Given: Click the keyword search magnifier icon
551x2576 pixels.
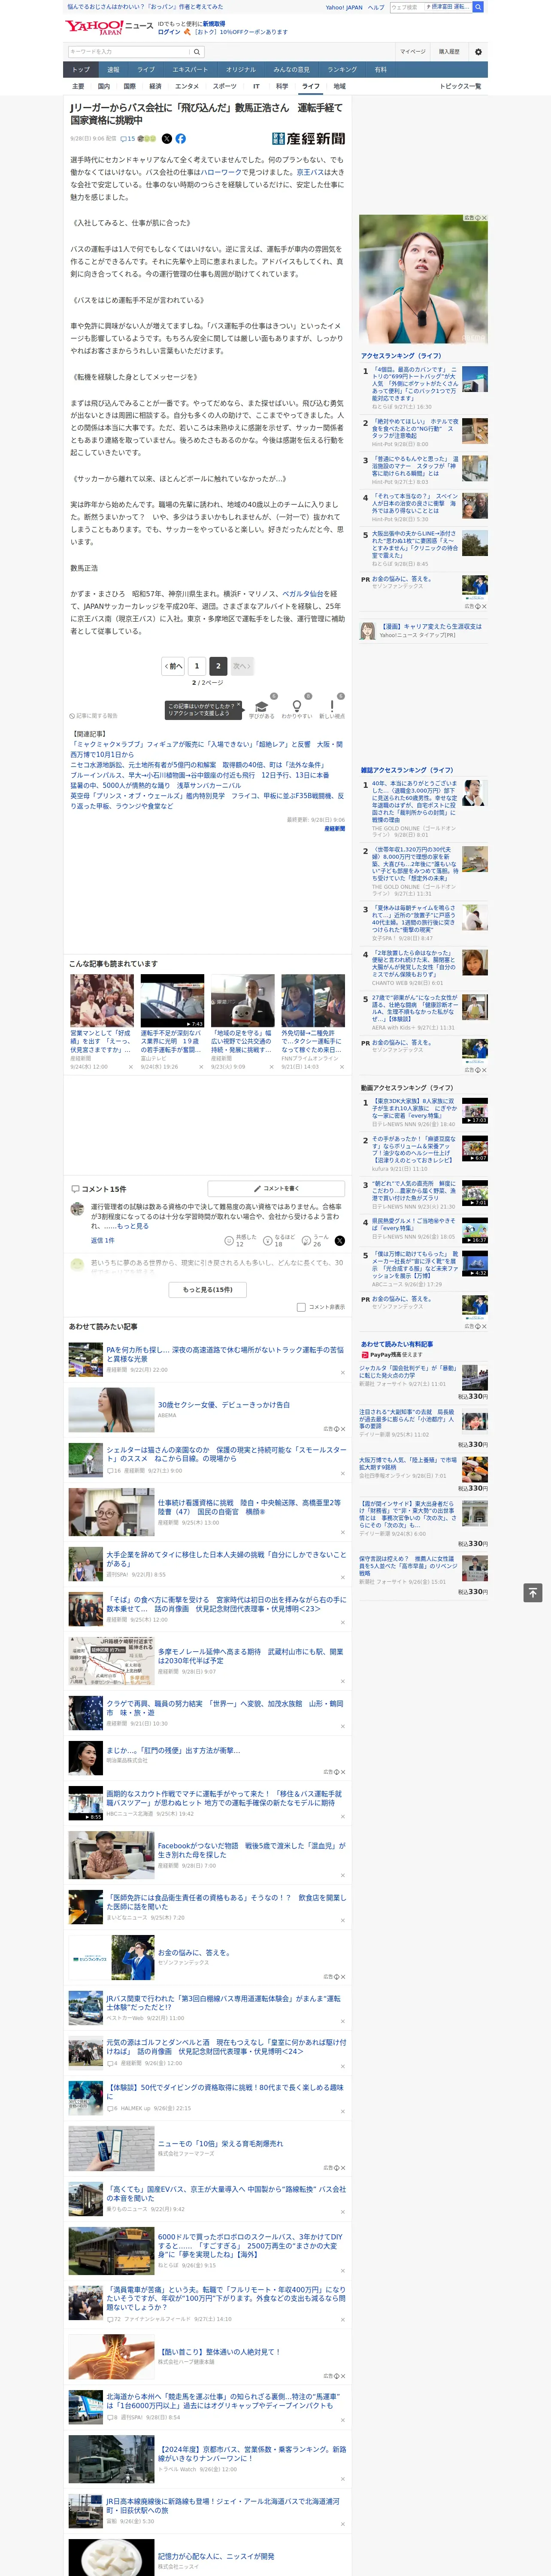Looking at the screenshot, I should pos(197,52).
